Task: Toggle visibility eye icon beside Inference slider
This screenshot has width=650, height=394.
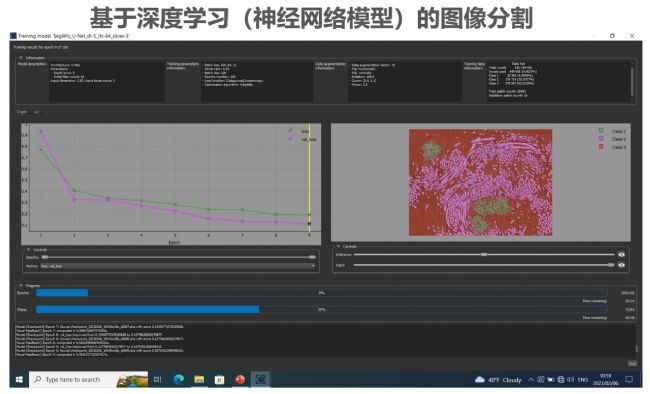Action: pyautogui.click(x=621, y=255)
